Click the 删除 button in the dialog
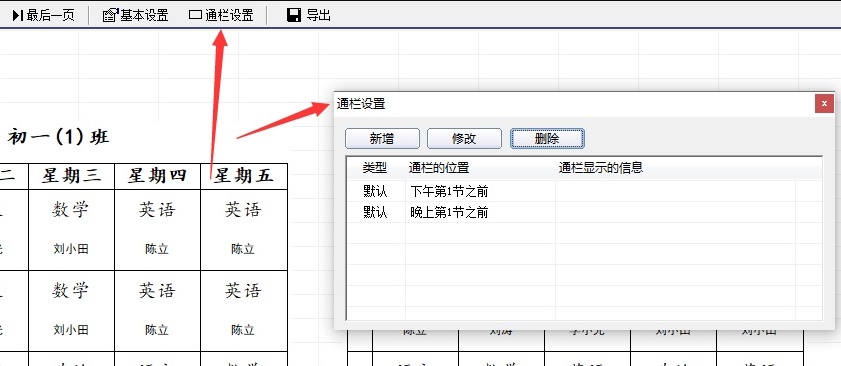The image size is (841, 366). [547, 138]
